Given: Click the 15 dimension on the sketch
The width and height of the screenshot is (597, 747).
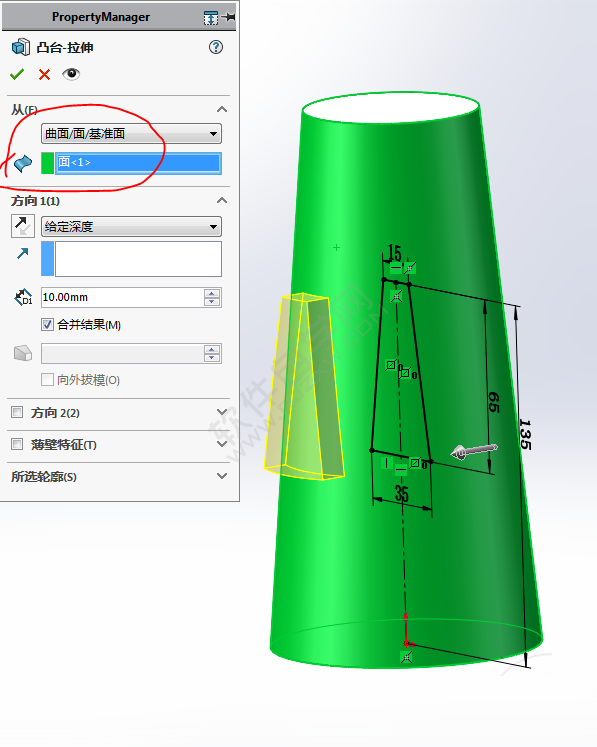Looking at the screenshot, I should (395, 253).
